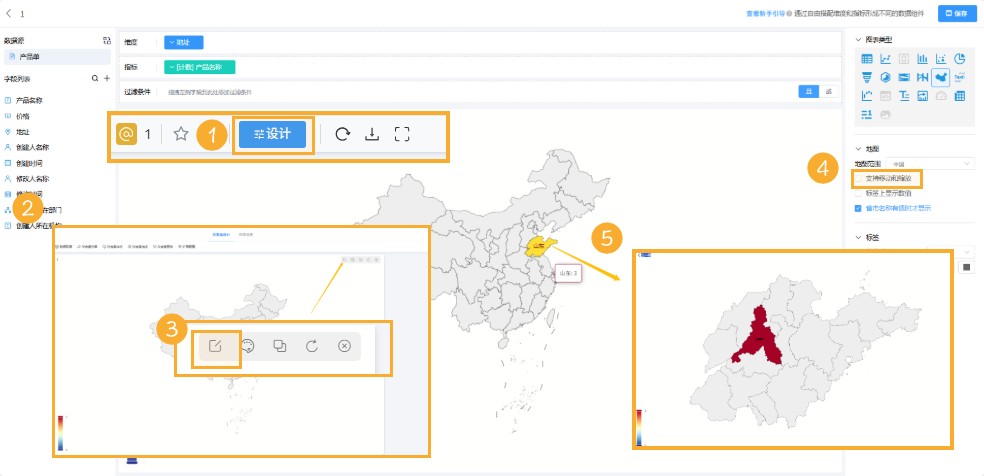This screenshot has height=476, width=984.
Task: Click the edit icon in floating toolbar
Action: click(x=214, y=345)
